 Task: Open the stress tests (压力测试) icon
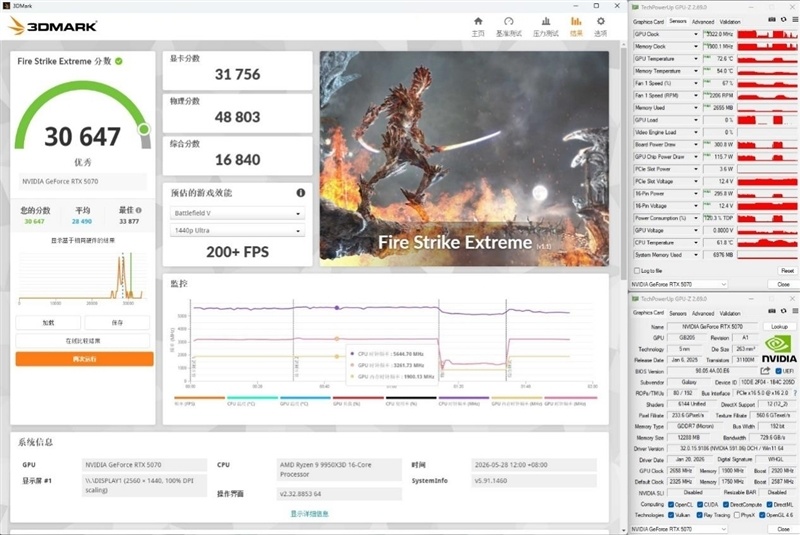(546, 21)
